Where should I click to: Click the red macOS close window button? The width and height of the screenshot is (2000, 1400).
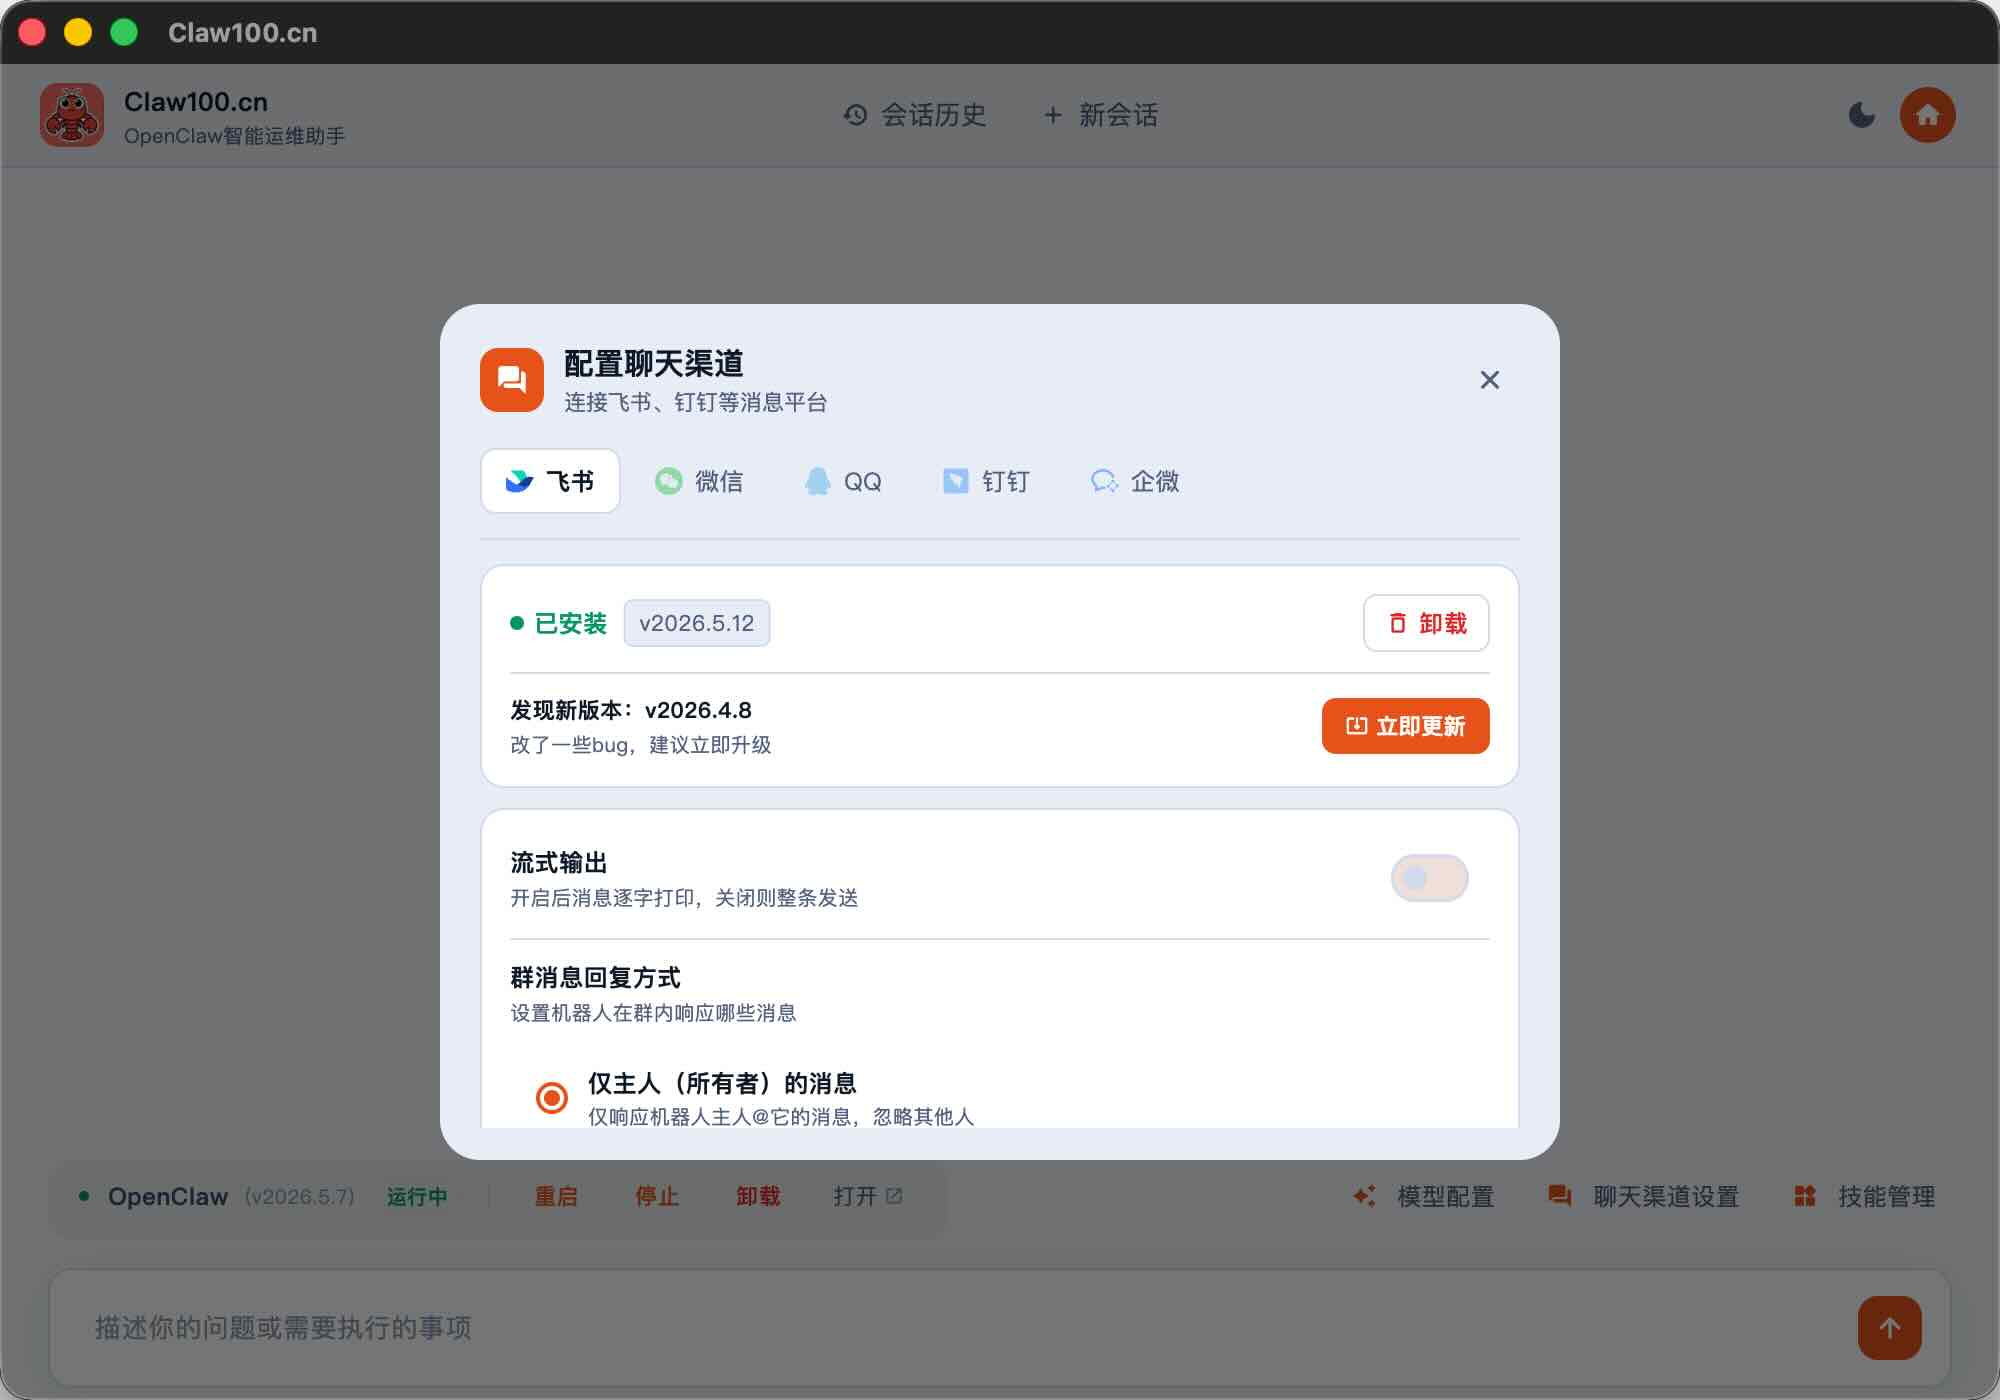point(32,32)
